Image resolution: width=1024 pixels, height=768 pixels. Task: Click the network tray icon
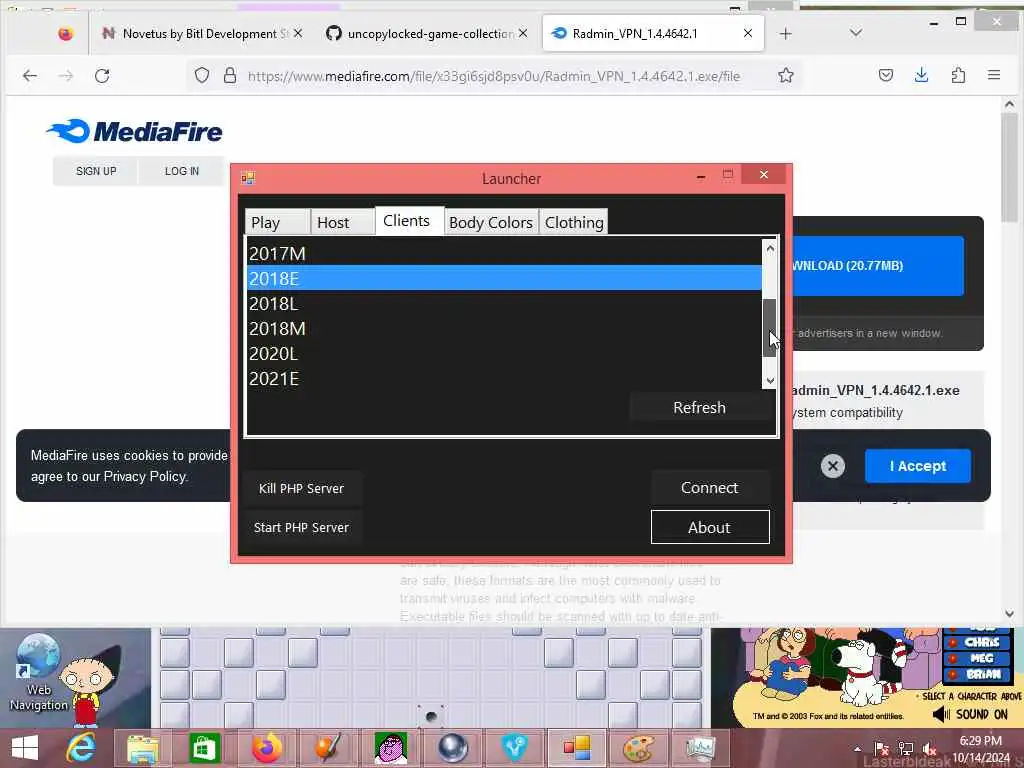coord(906,748)
